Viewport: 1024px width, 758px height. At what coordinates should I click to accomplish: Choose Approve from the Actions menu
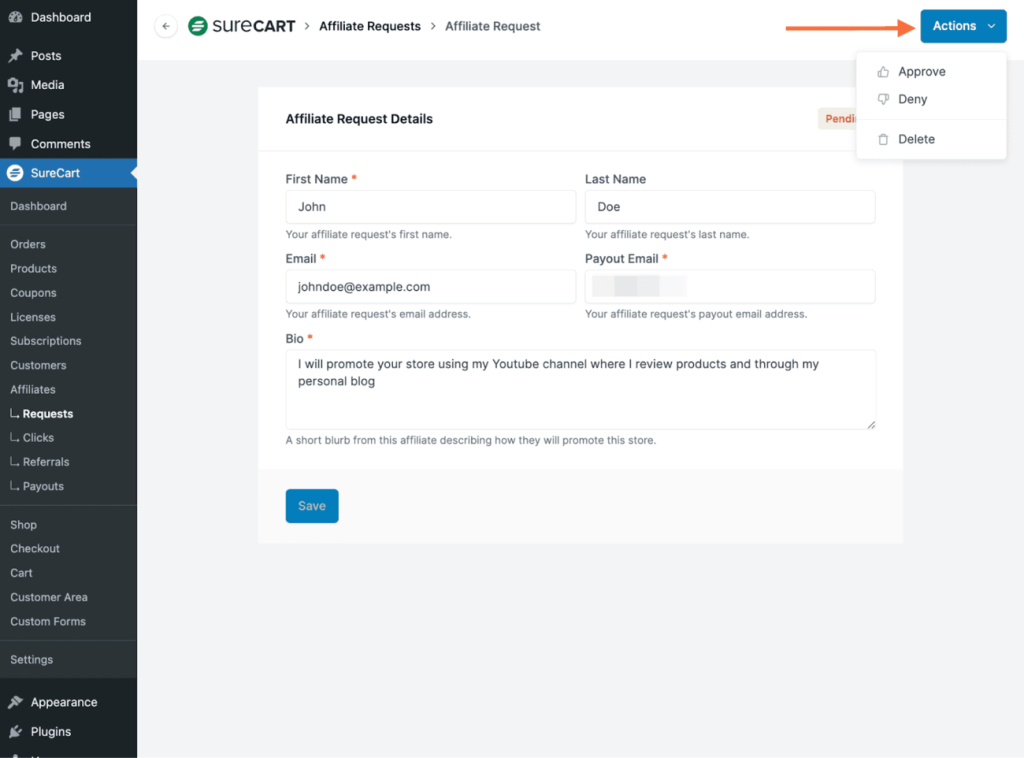tap(921, 72)
